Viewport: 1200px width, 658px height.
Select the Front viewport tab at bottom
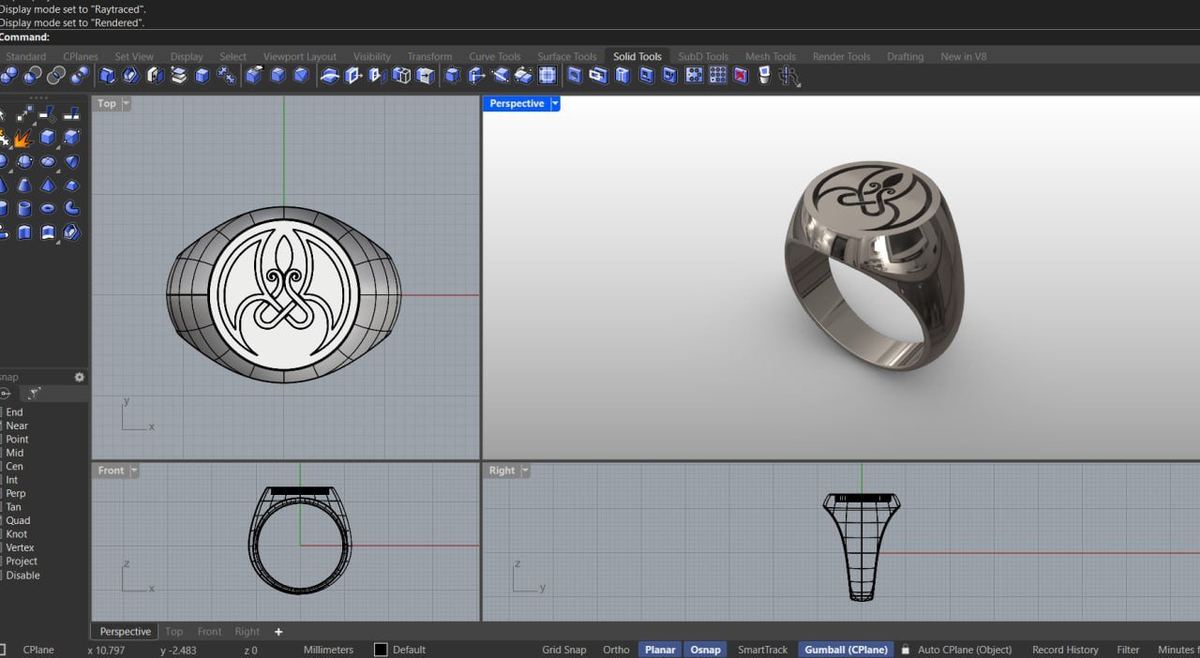[209, 632]
